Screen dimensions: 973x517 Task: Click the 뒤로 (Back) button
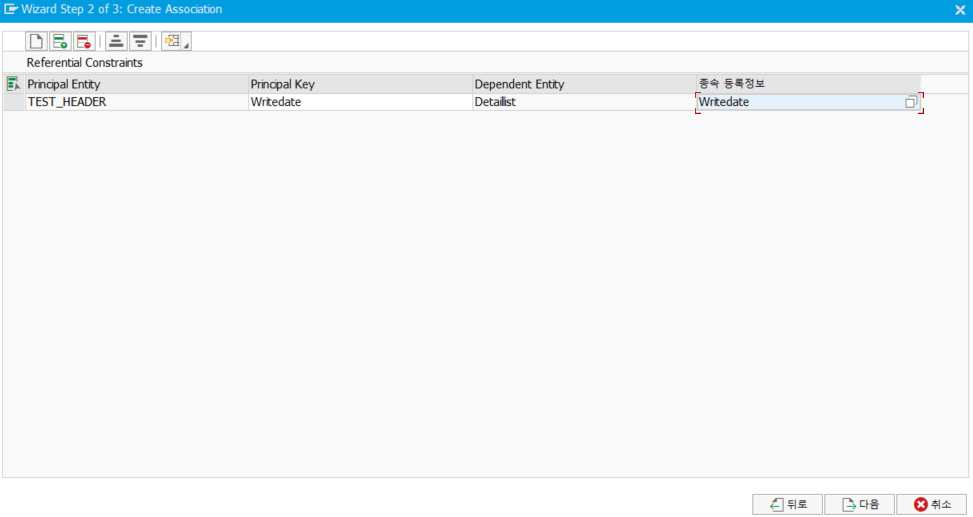787,505
